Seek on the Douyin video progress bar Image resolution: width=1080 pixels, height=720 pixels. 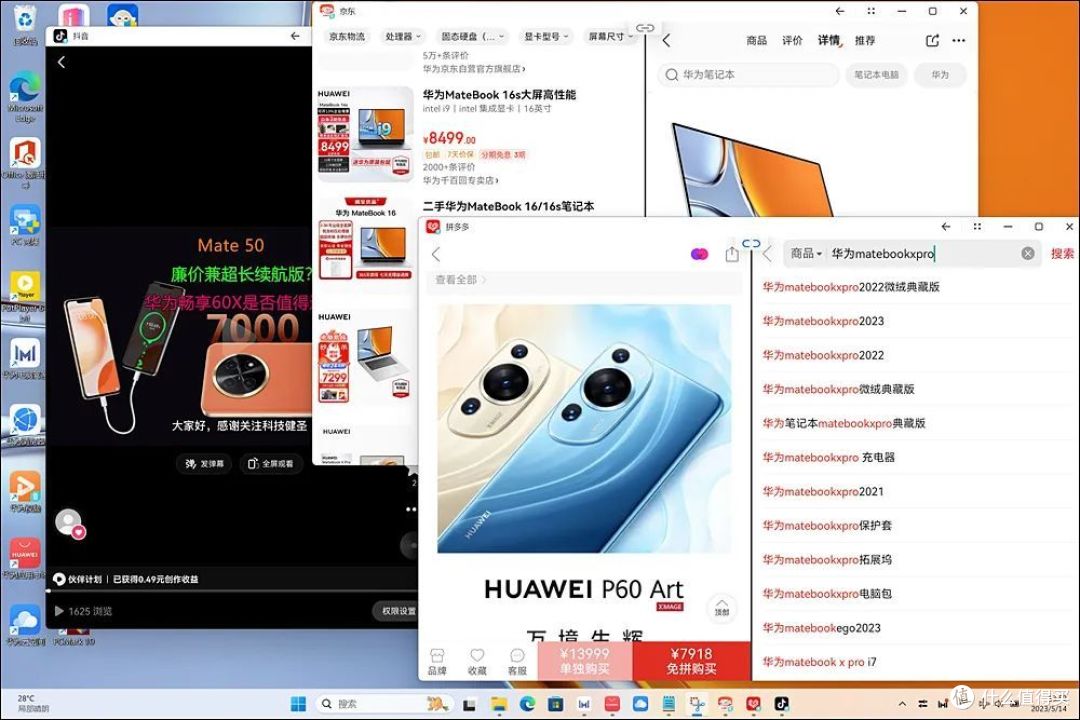[231, 591]
